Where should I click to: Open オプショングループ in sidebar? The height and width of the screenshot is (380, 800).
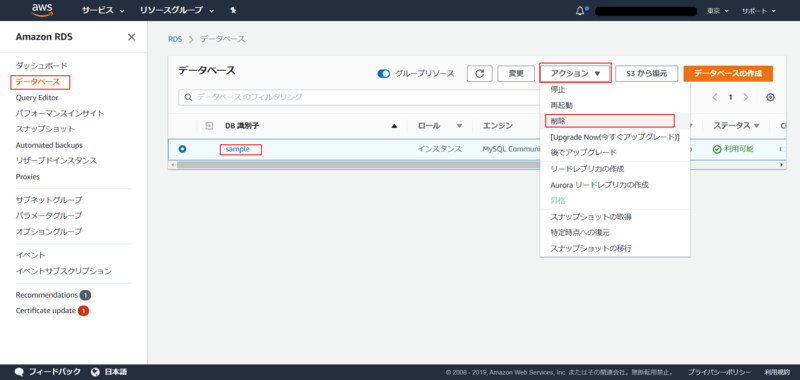click(48, 231)
